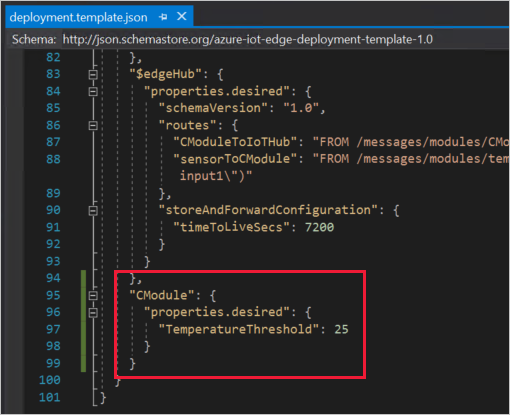Click the FROM route string on line 87
Viewport: 510px width, 415px height.
[x=411, y=142]
